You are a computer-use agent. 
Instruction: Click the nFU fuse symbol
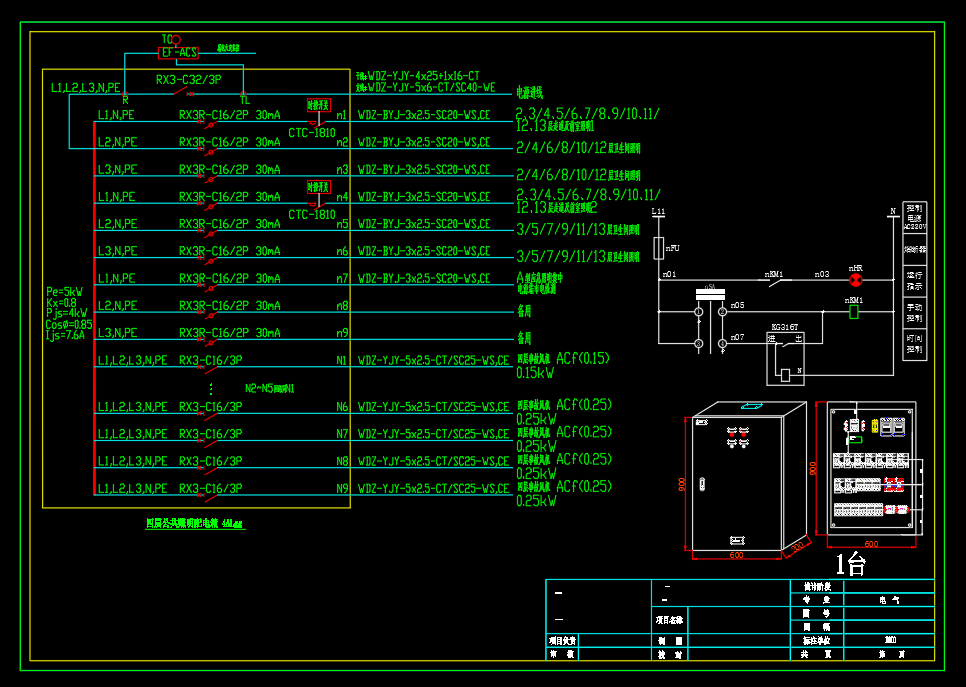tap(658, 248)
